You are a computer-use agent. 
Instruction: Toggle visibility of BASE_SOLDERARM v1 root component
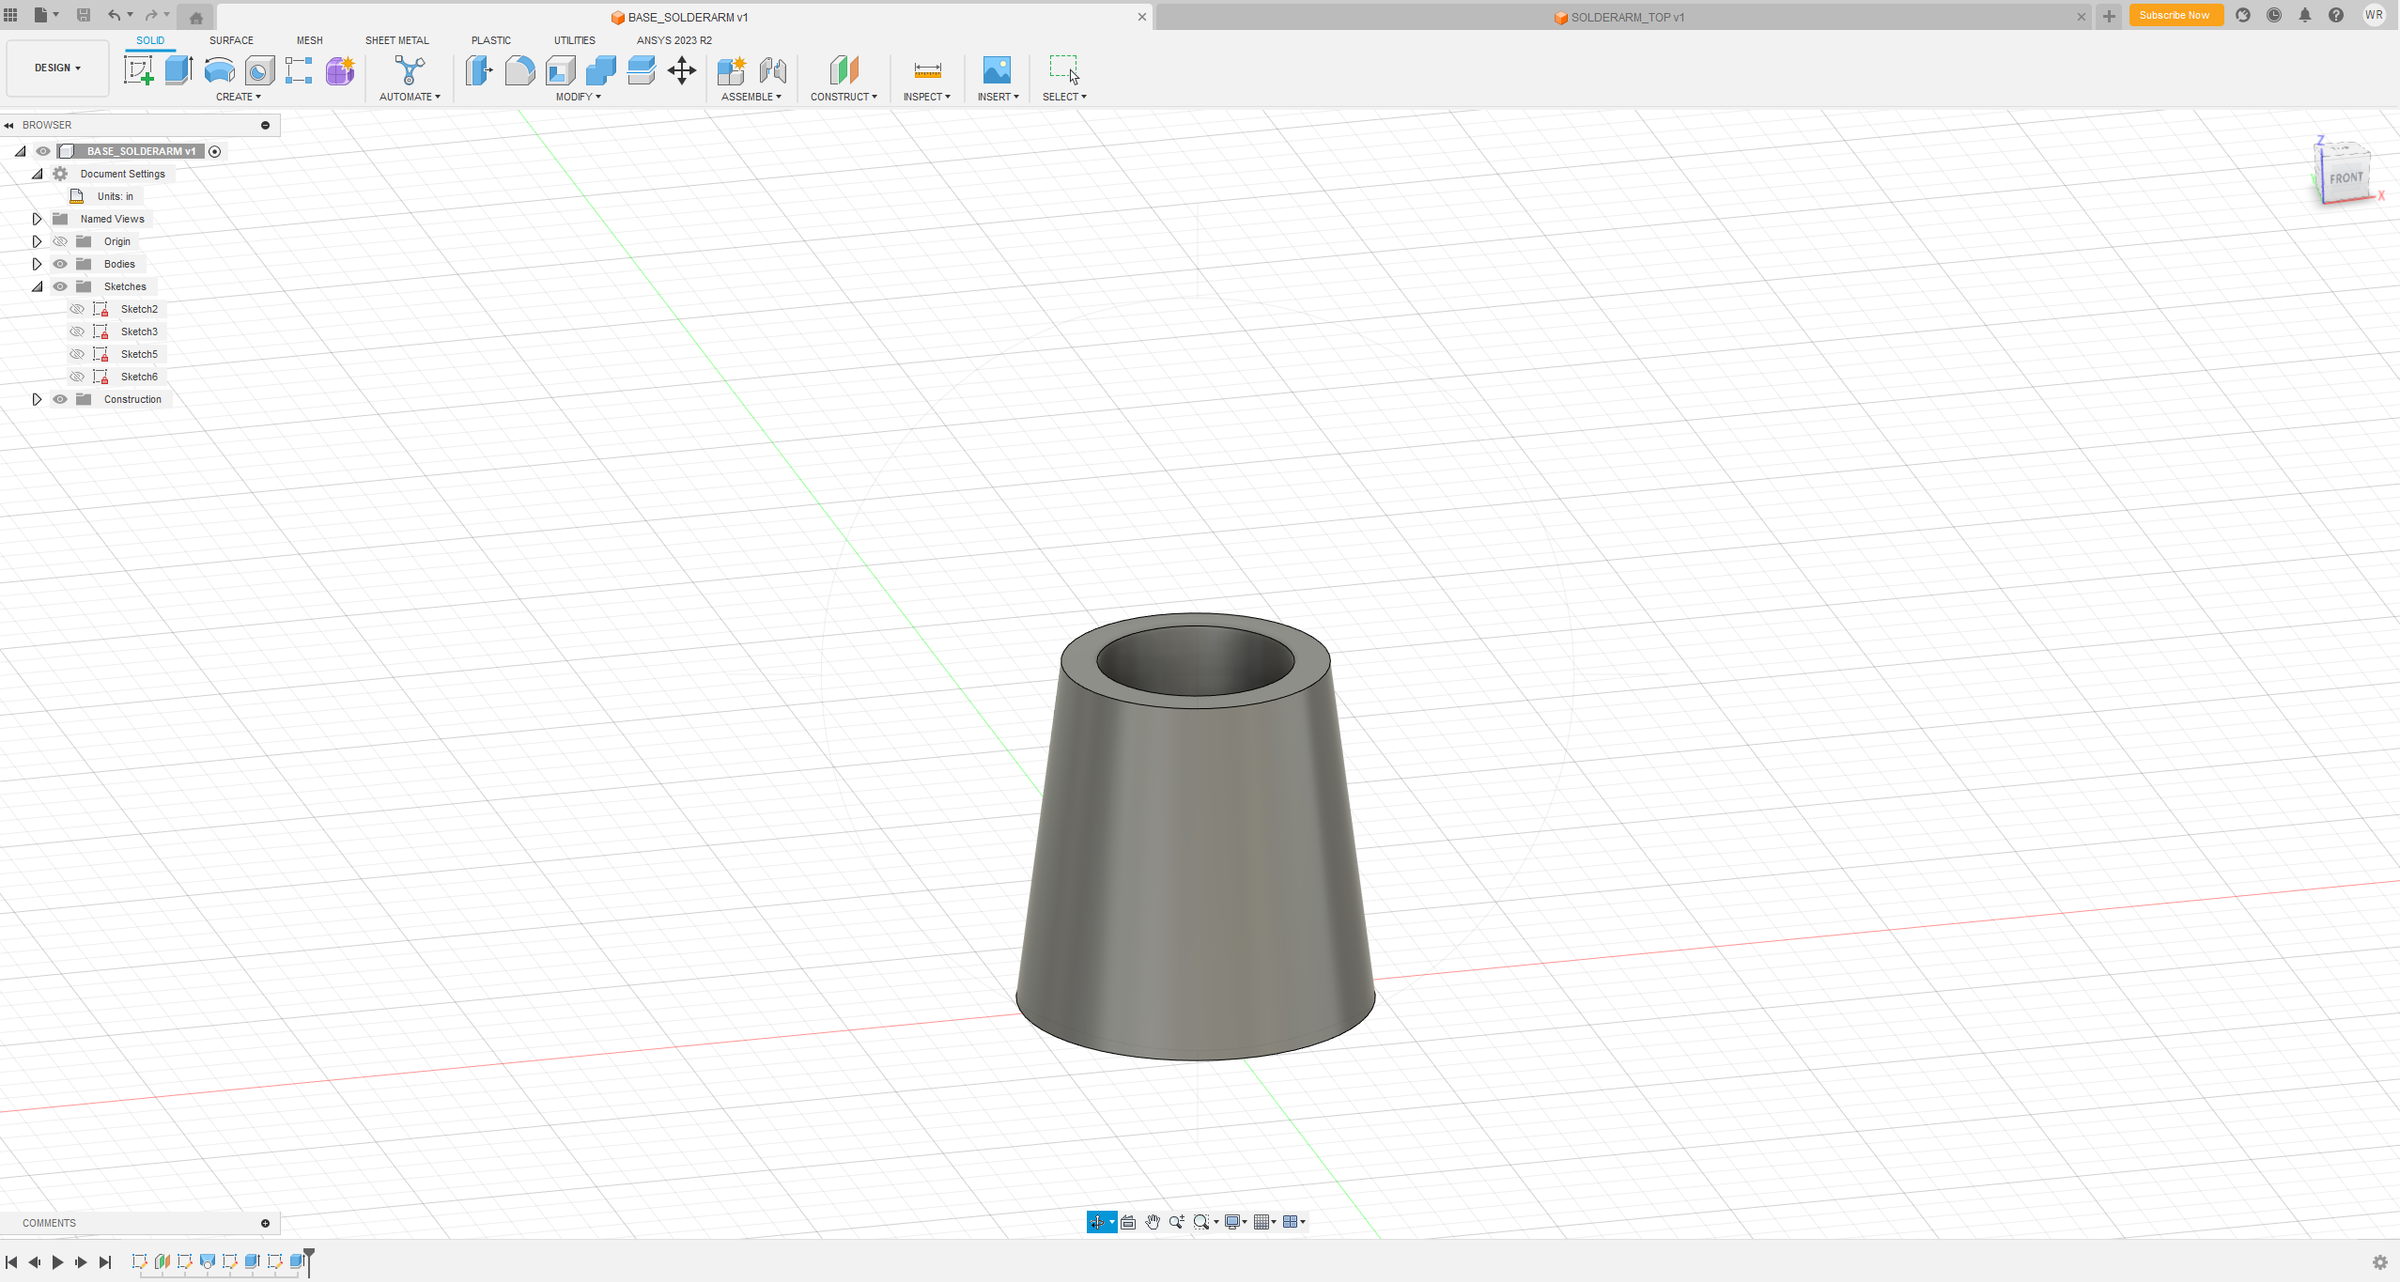[x=43, y=151]
